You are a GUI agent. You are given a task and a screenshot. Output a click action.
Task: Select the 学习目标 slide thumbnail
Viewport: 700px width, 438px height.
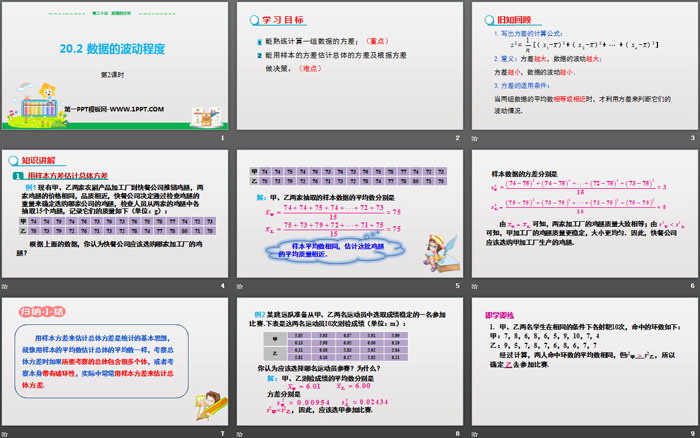[350, 69]
